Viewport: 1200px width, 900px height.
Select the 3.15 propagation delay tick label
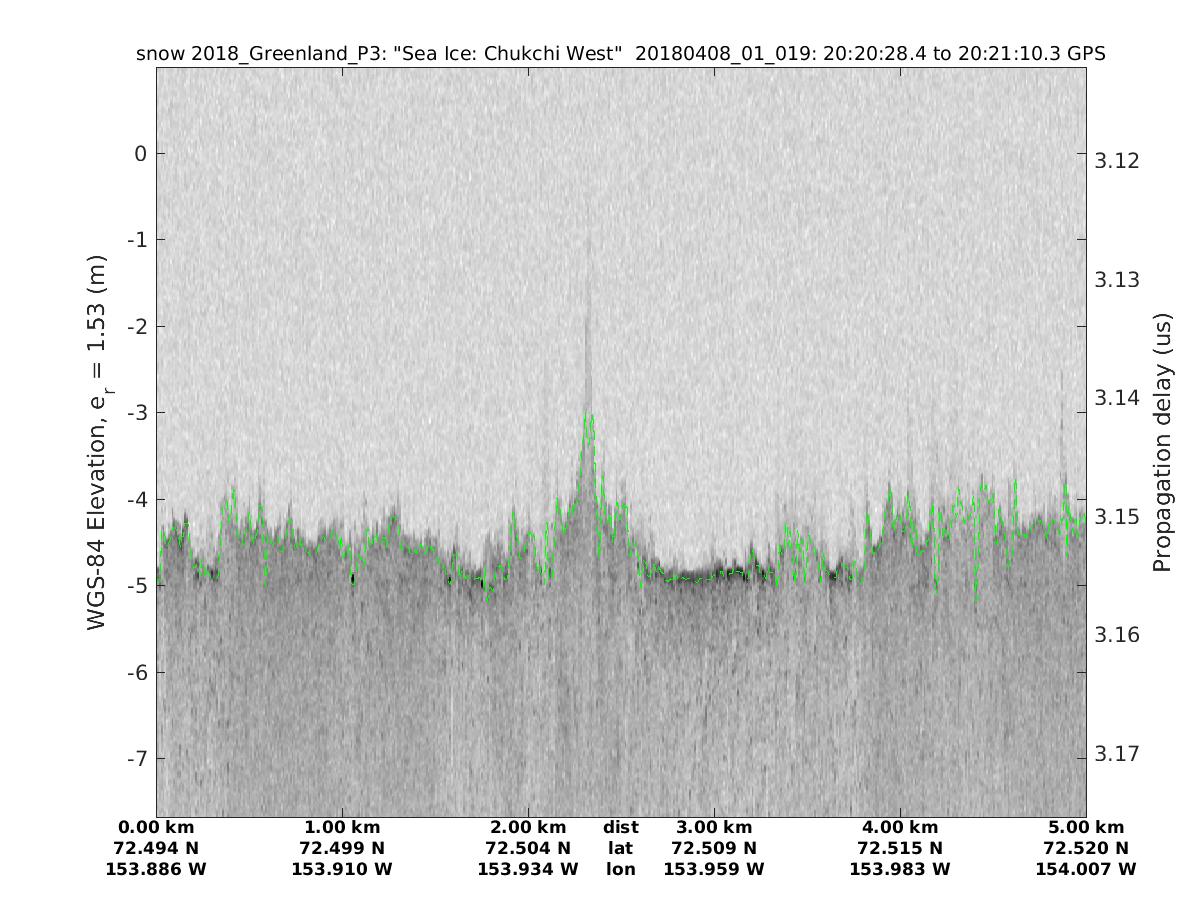pyautogui.click(x=1117, y=517)
